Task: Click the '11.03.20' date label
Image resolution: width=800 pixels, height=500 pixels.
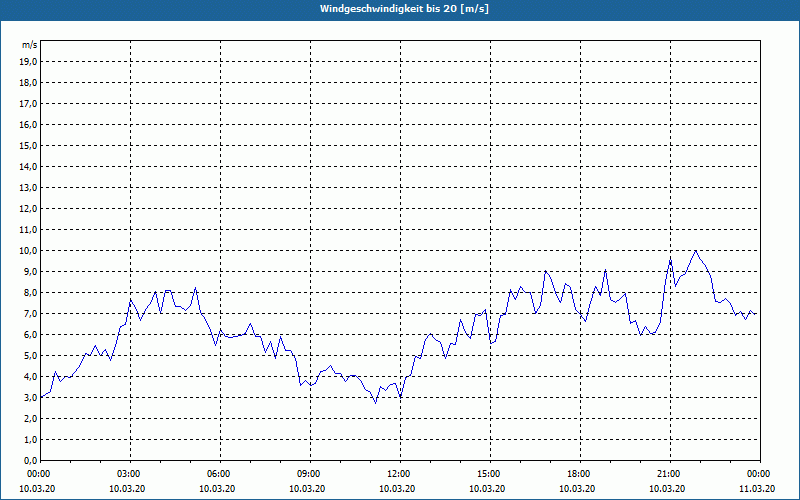Action: click(x=757, y=488)
